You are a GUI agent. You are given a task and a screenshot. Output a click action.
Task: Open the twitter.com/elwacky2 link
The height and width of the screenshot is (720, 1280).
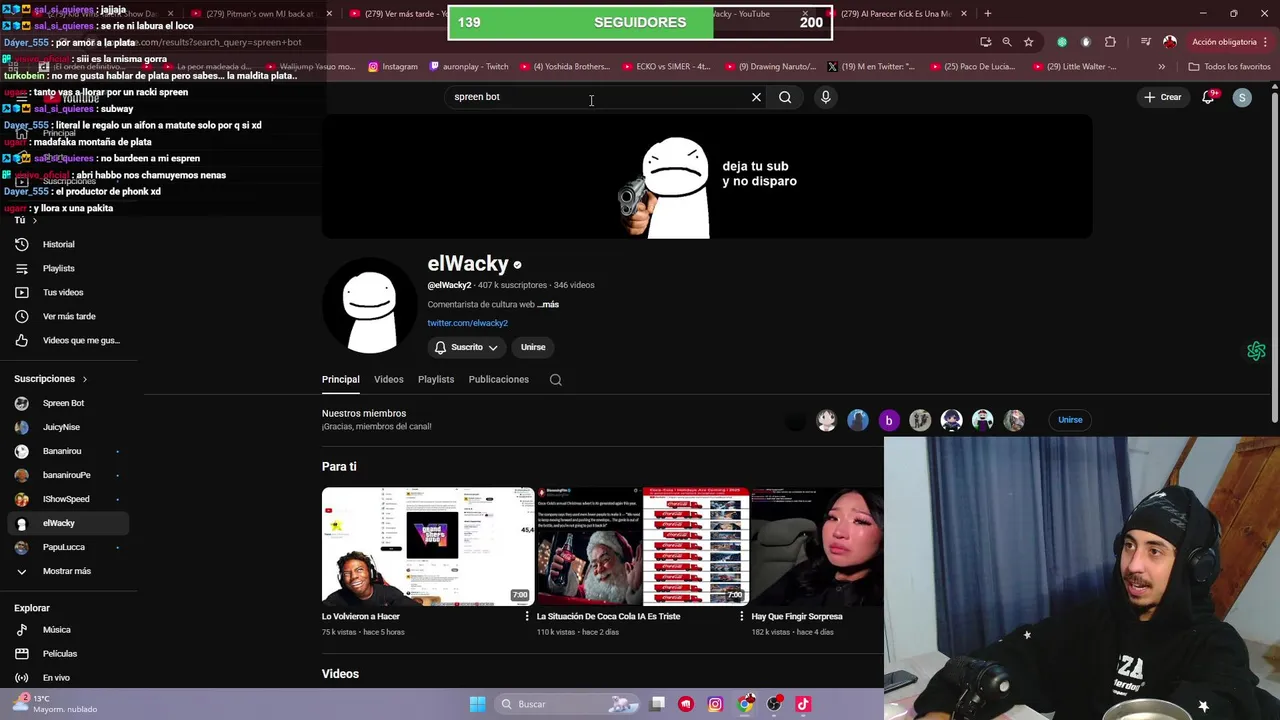tap(467, 323)
